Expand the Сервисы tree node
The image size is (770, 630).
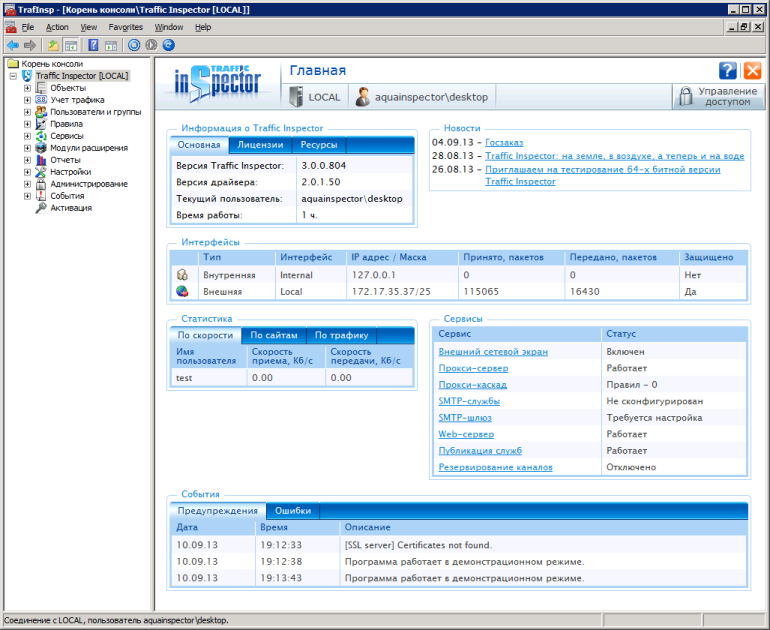(x=28, y=136)
